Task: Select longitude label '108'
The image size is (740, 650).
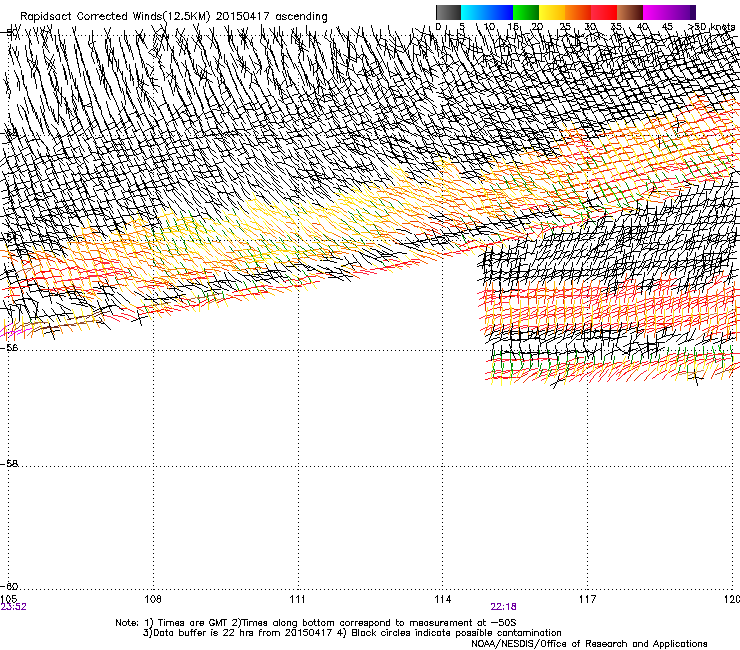Action: click(153, 599)
